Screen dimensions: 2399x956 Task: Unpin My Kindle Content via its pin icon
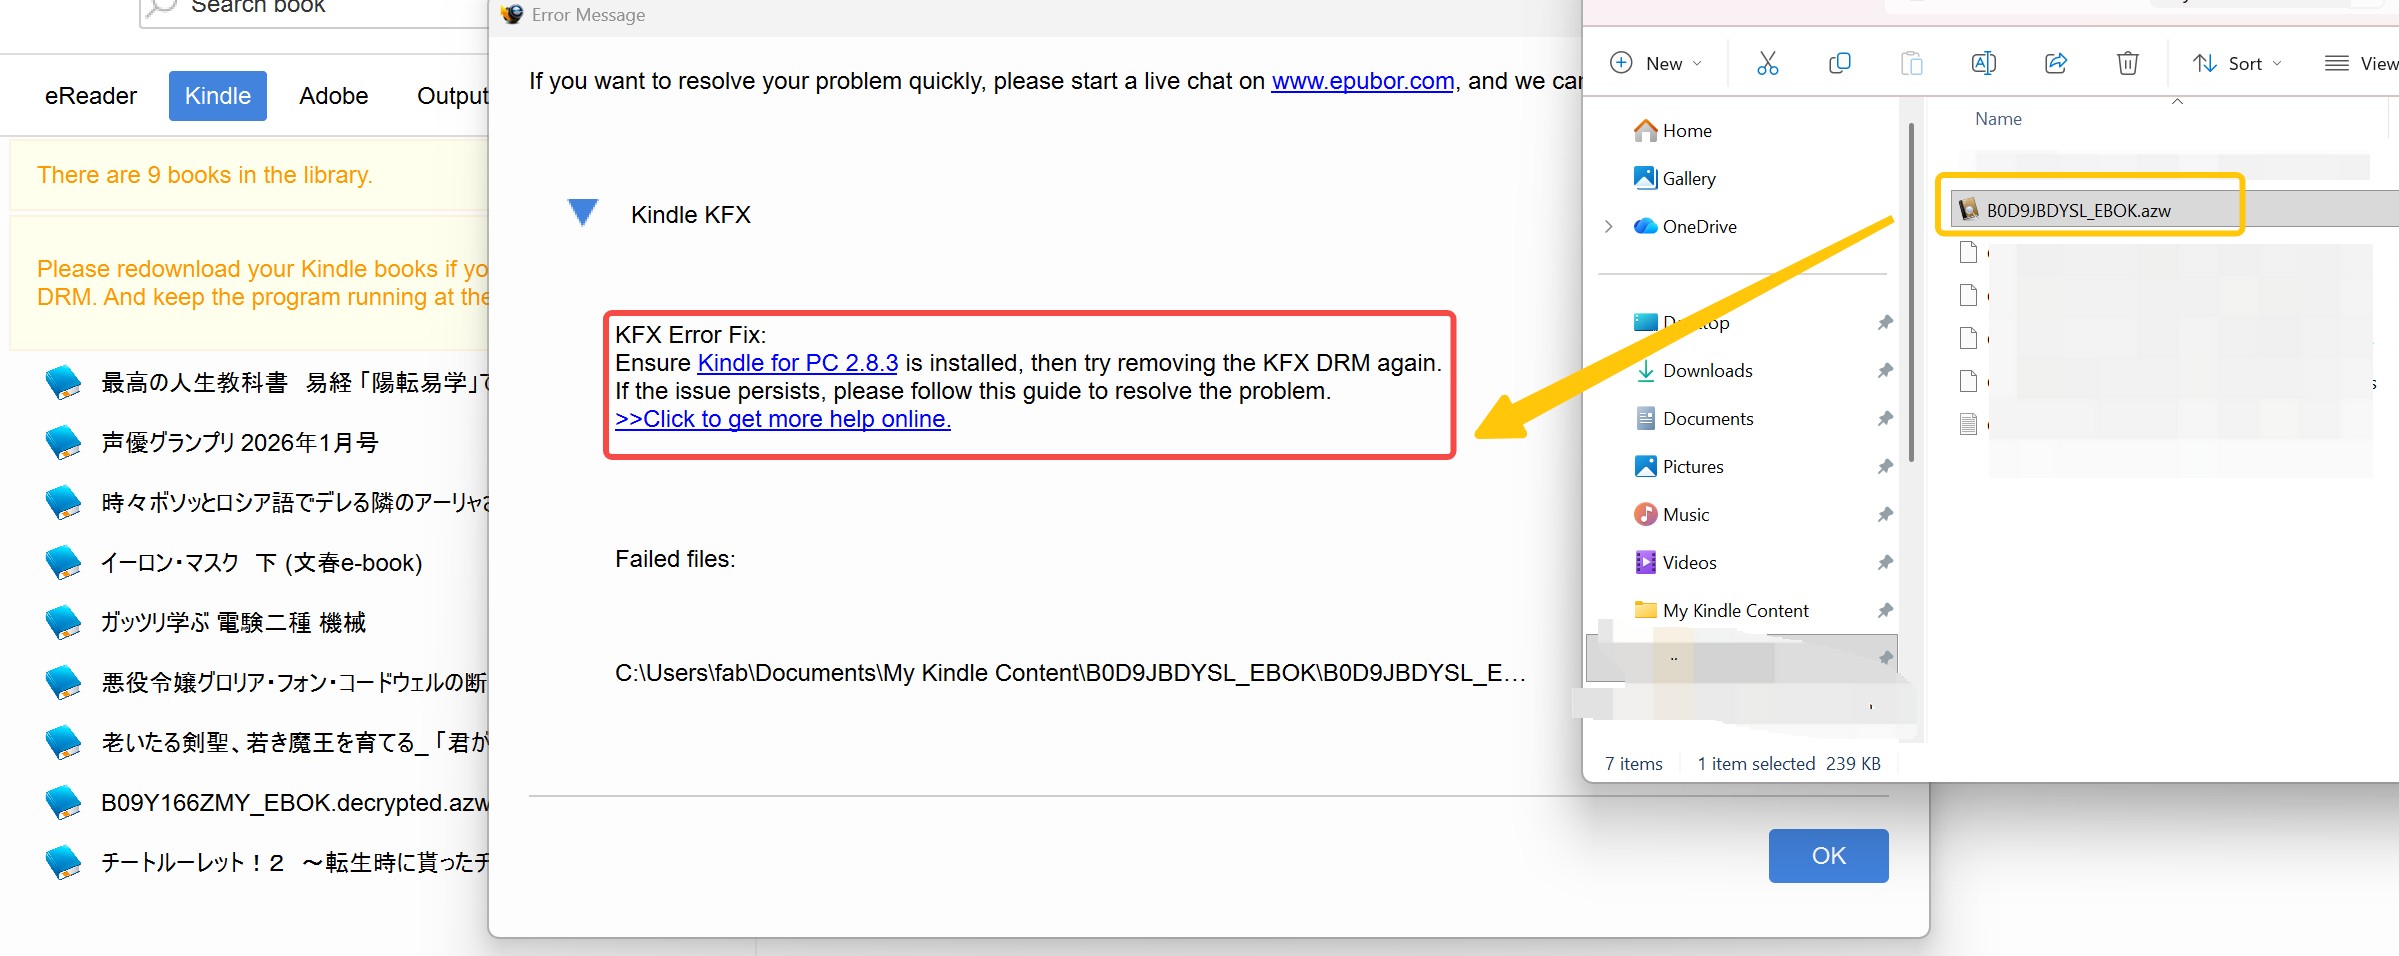[1885, 610]
